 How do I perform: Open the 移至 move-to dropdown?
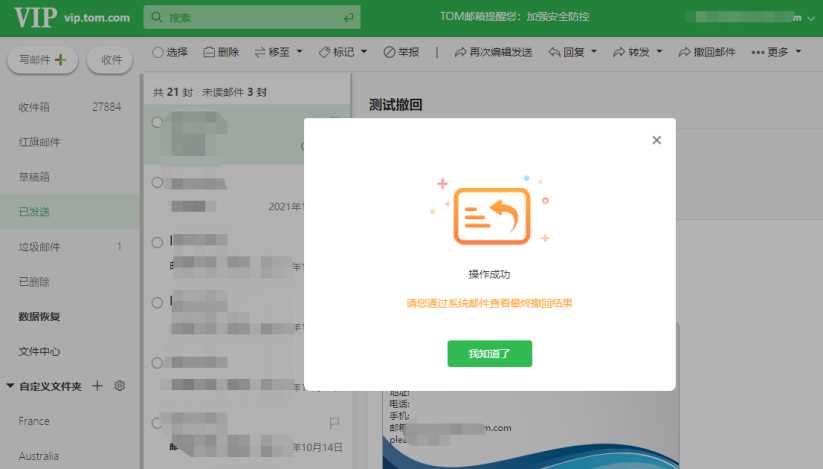(x=278, y=52)
